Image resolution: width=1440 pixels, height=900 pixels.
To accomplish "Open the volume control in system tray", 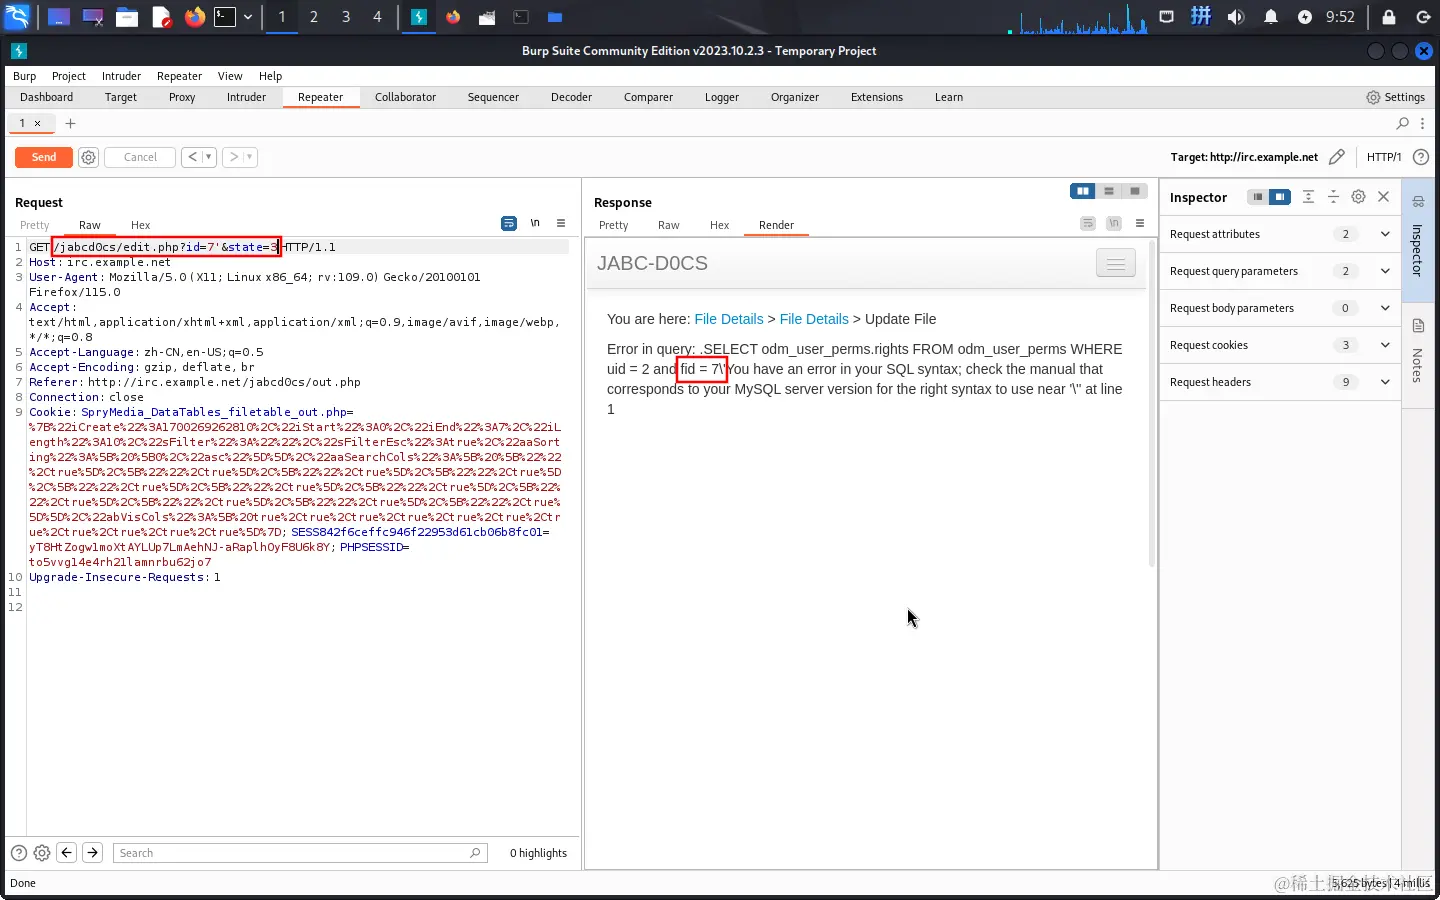I will point(1237,17).
